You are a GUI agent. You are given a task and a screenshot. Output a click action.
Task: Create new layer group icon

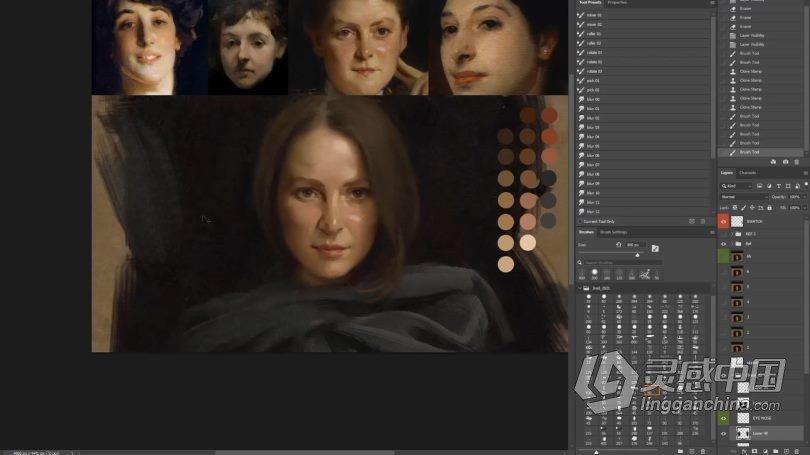pyautogui.click(x=775, y=451)
